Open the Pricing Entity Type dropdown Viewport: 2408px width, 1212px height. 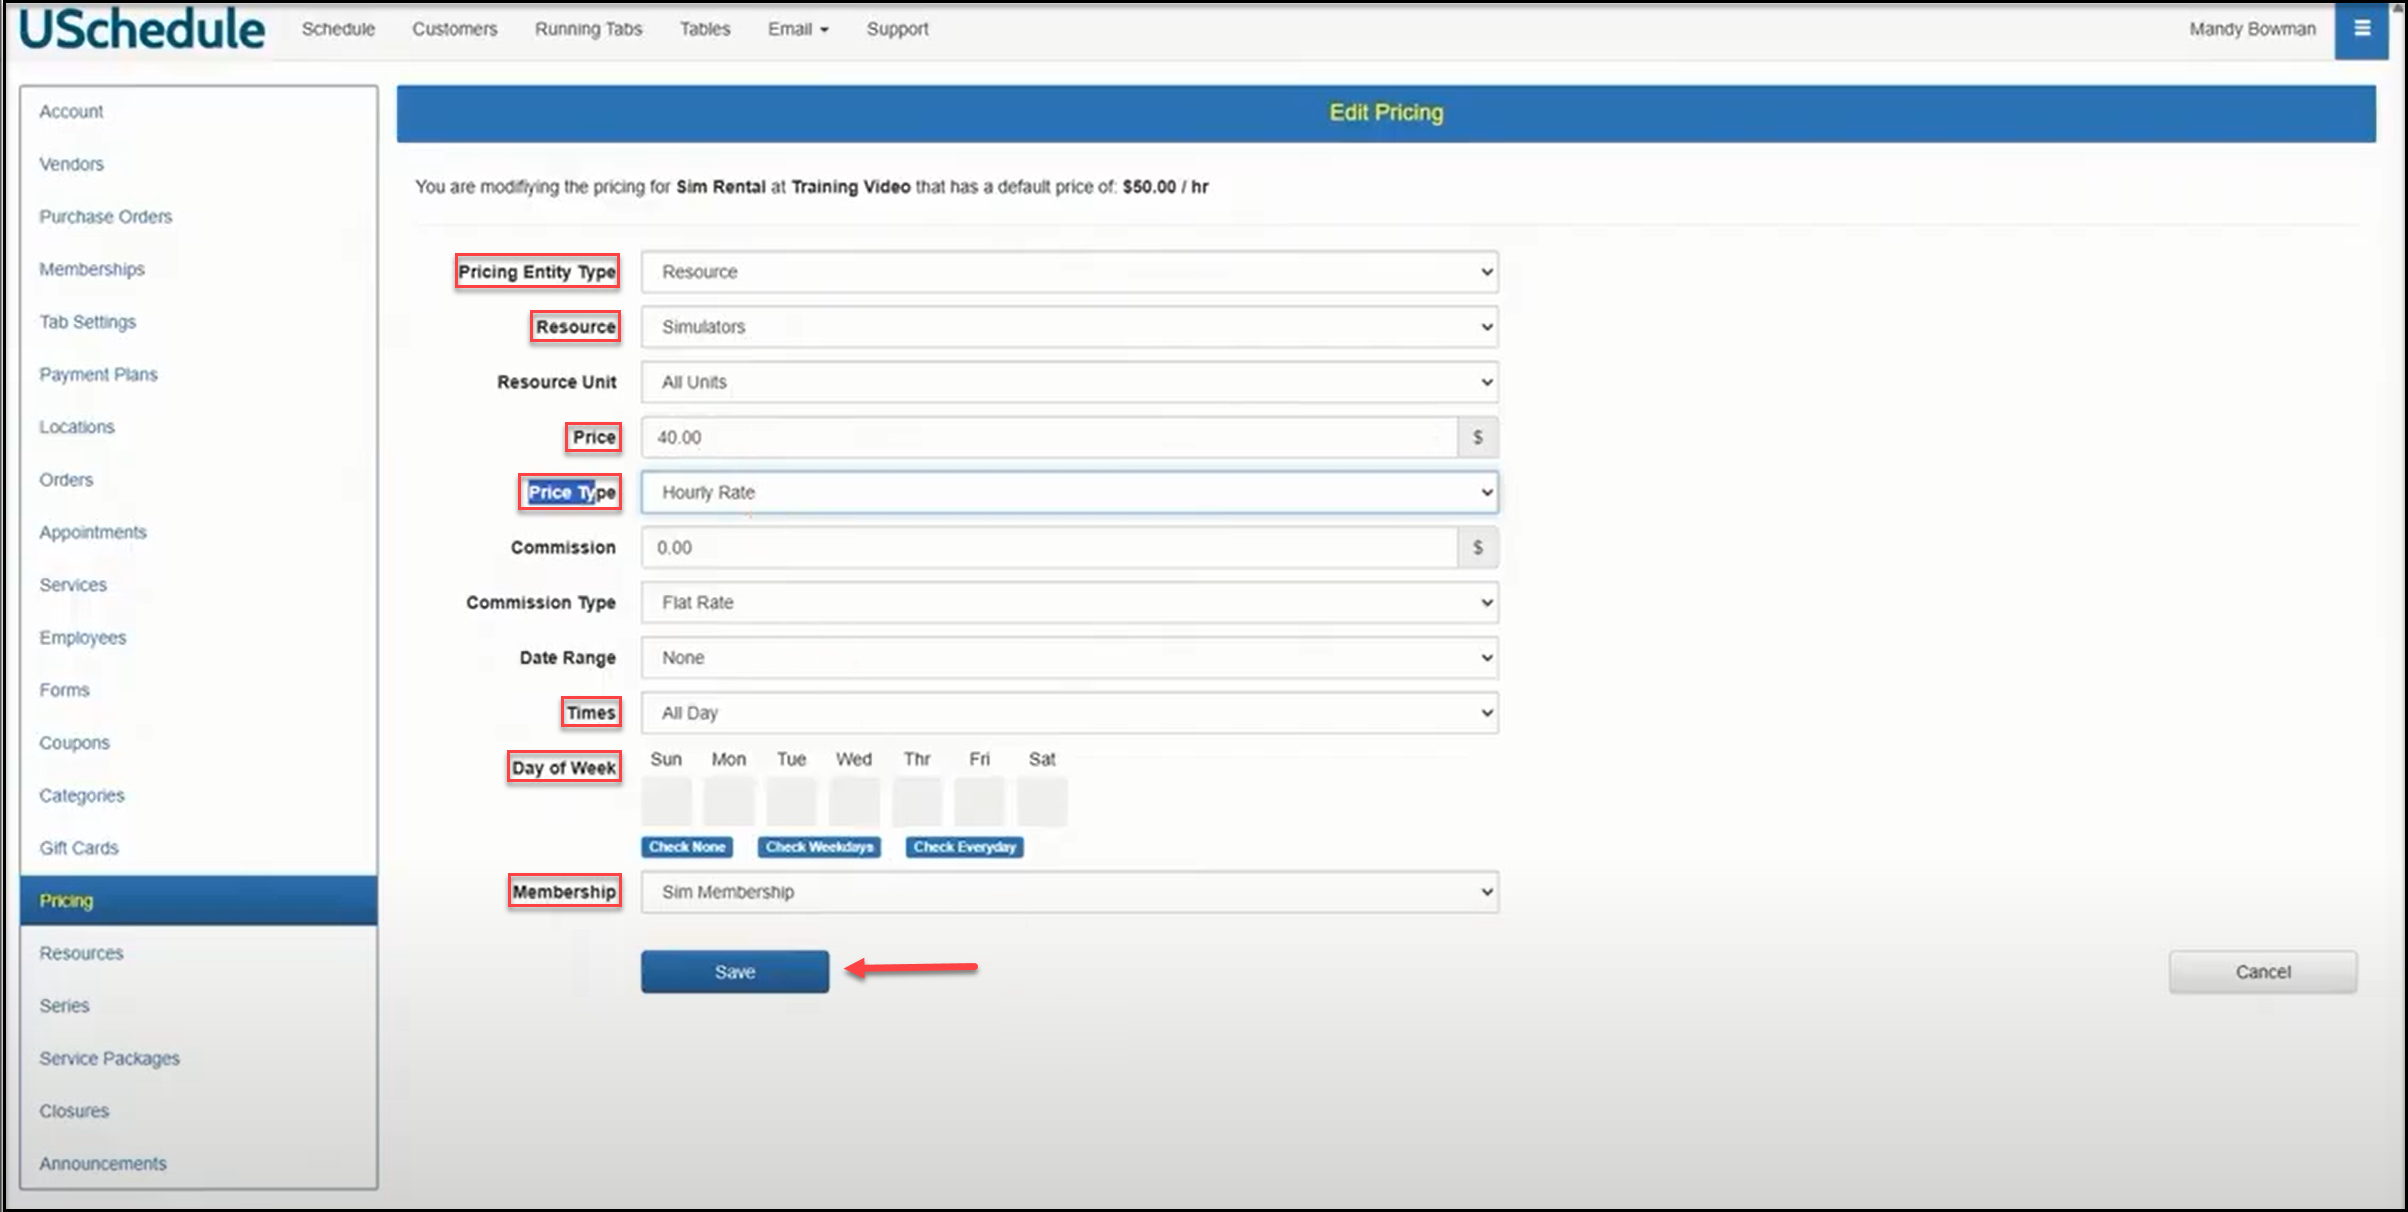pyautogui.click(x=1069, y=272)
